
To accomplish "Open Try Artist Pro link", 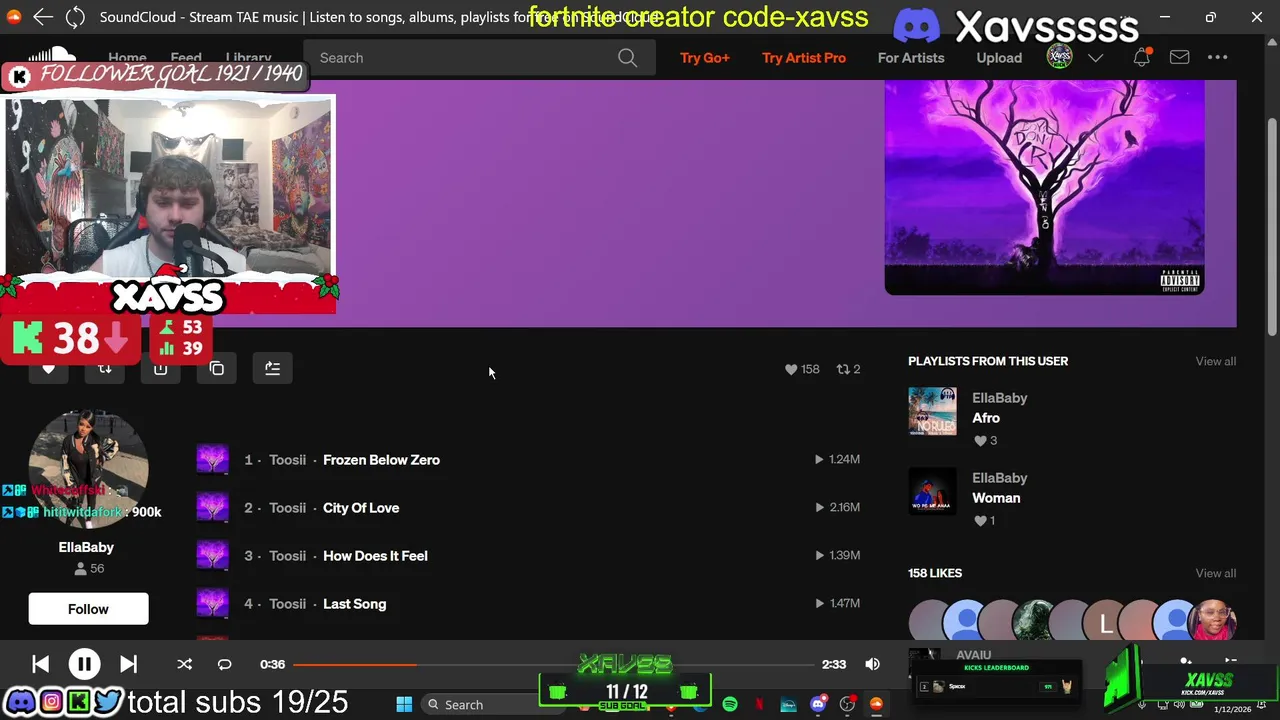I will [804, 58].
